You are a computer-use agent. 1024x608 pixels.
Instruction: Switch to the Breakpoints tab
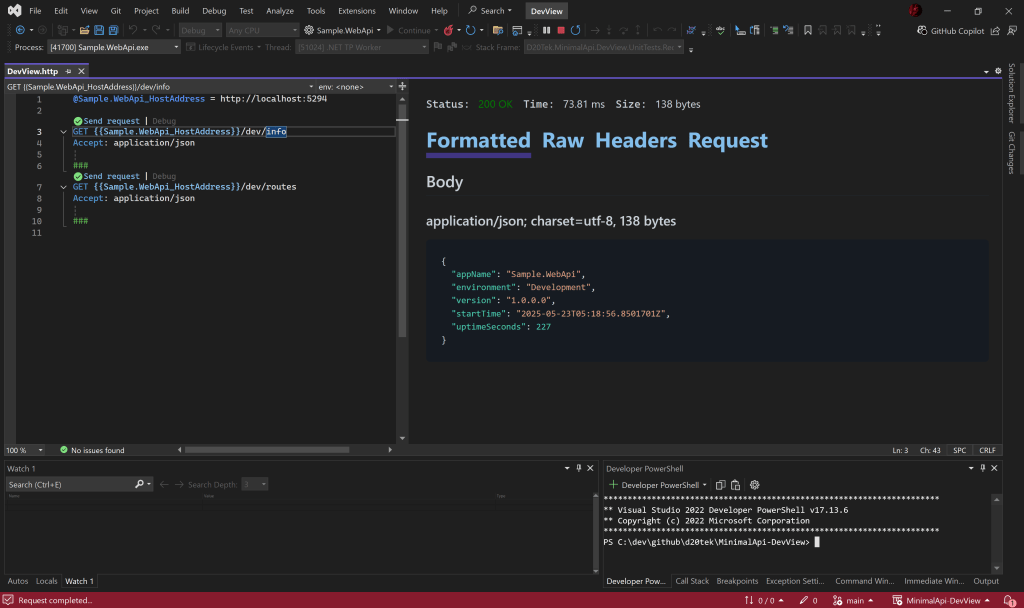(737, 581)
